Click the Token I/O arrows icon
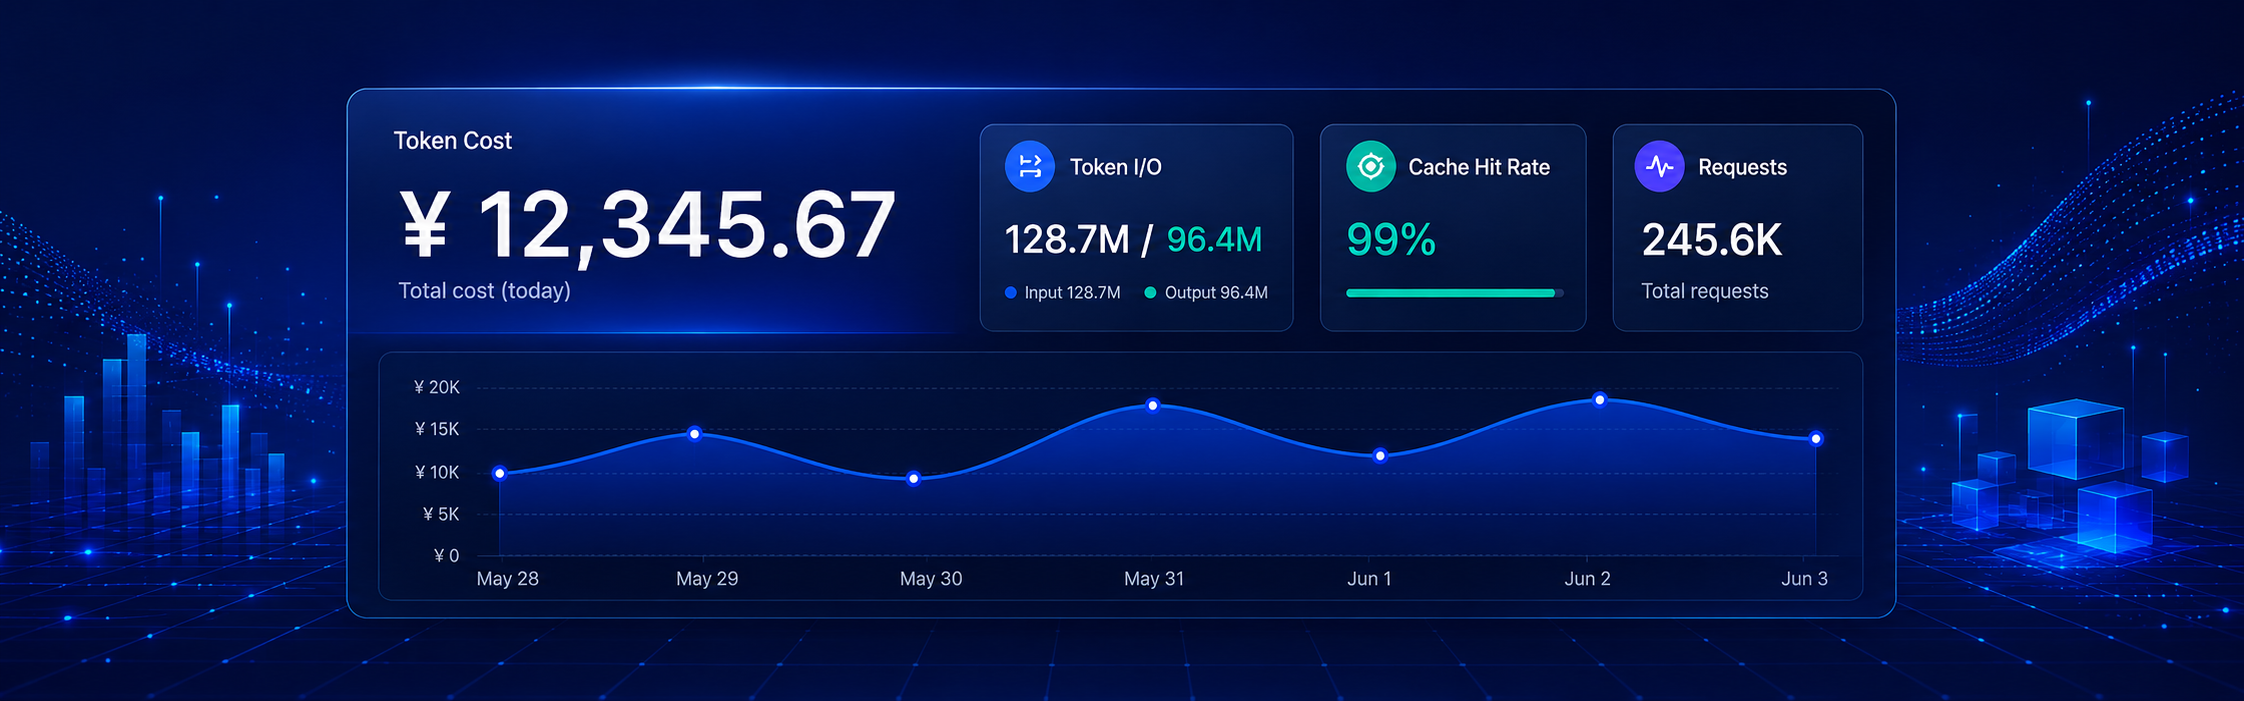This screenshot has height=701, width=2244. coord(1029,166)
